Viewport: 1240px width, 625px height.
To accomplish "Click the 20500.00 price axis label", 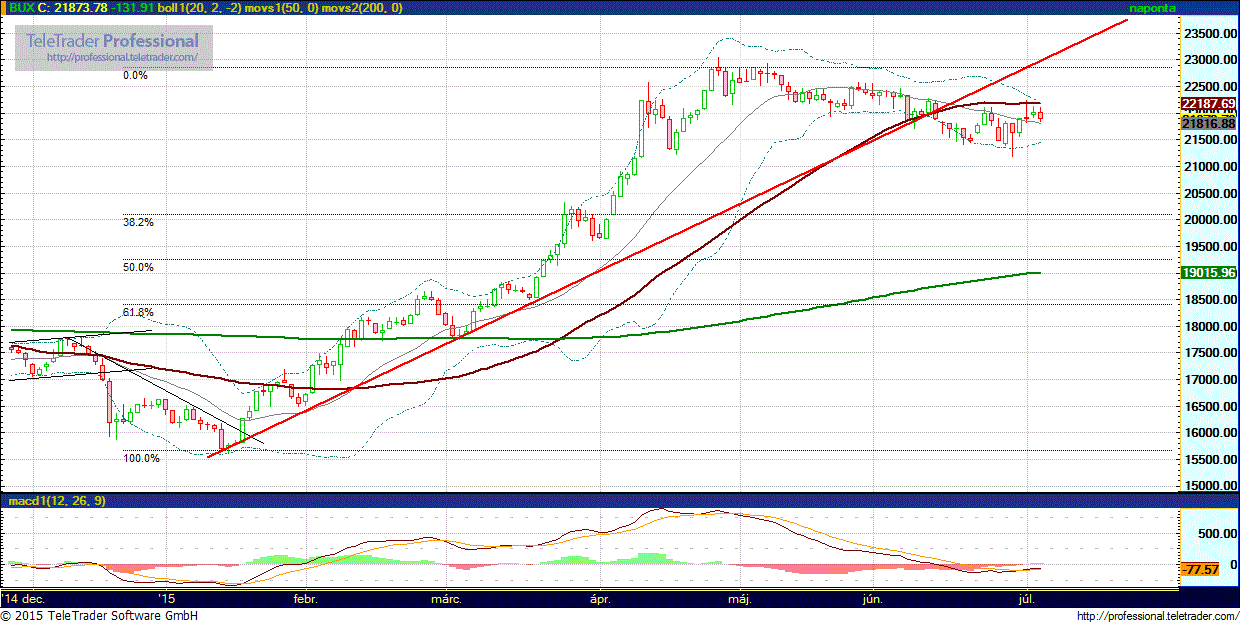I will pos(1209,193).
